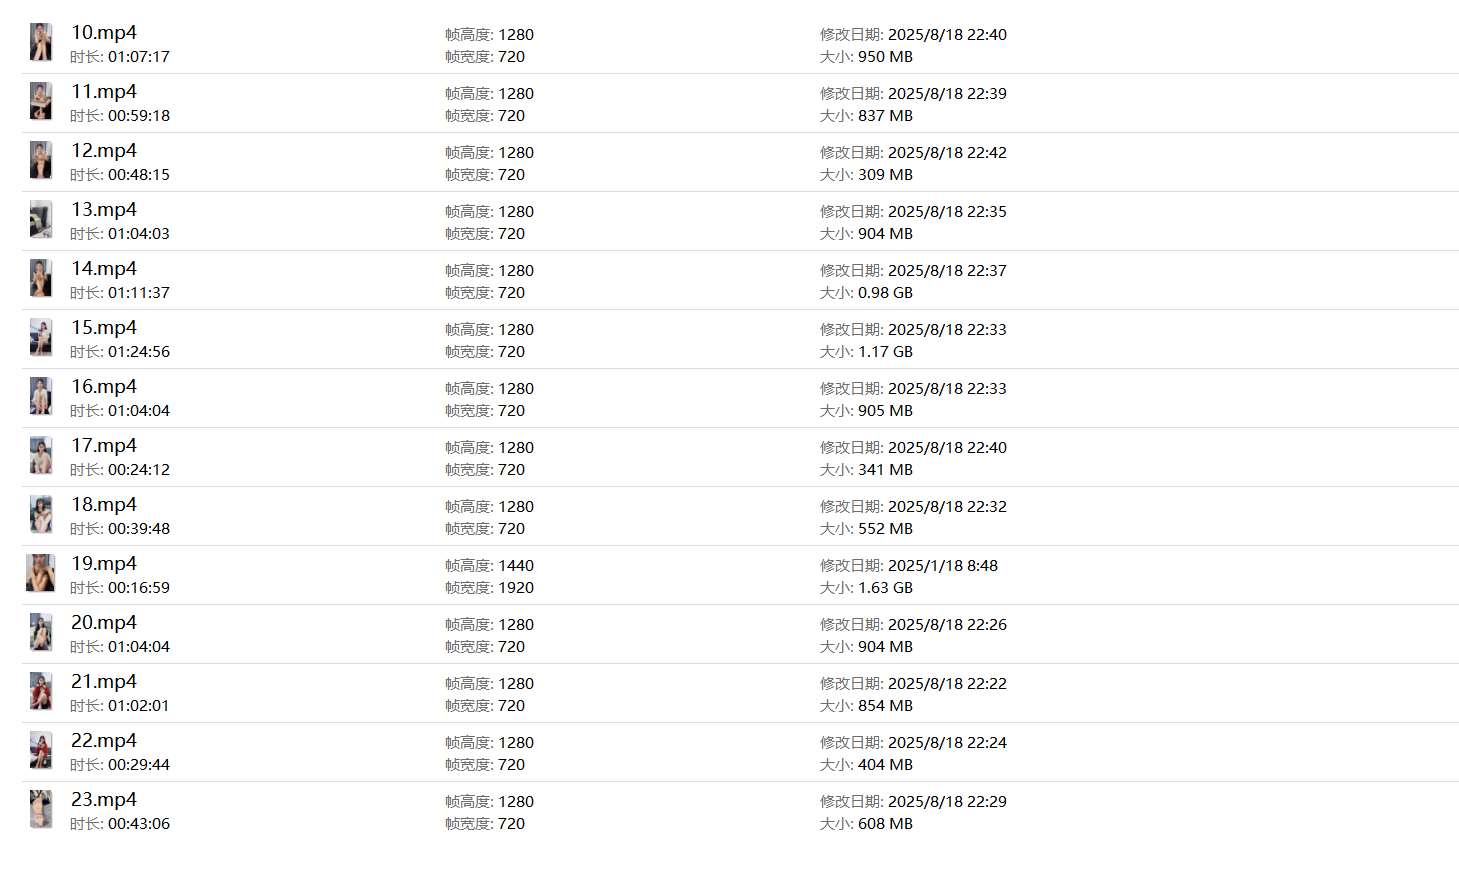Click the 1.63 GB size text
1459x881 pixels.
pos(885,588)
